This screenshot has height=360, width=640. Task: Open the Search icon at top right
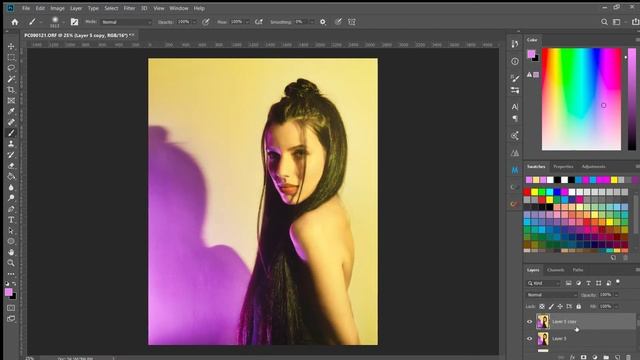coord(604,22)
